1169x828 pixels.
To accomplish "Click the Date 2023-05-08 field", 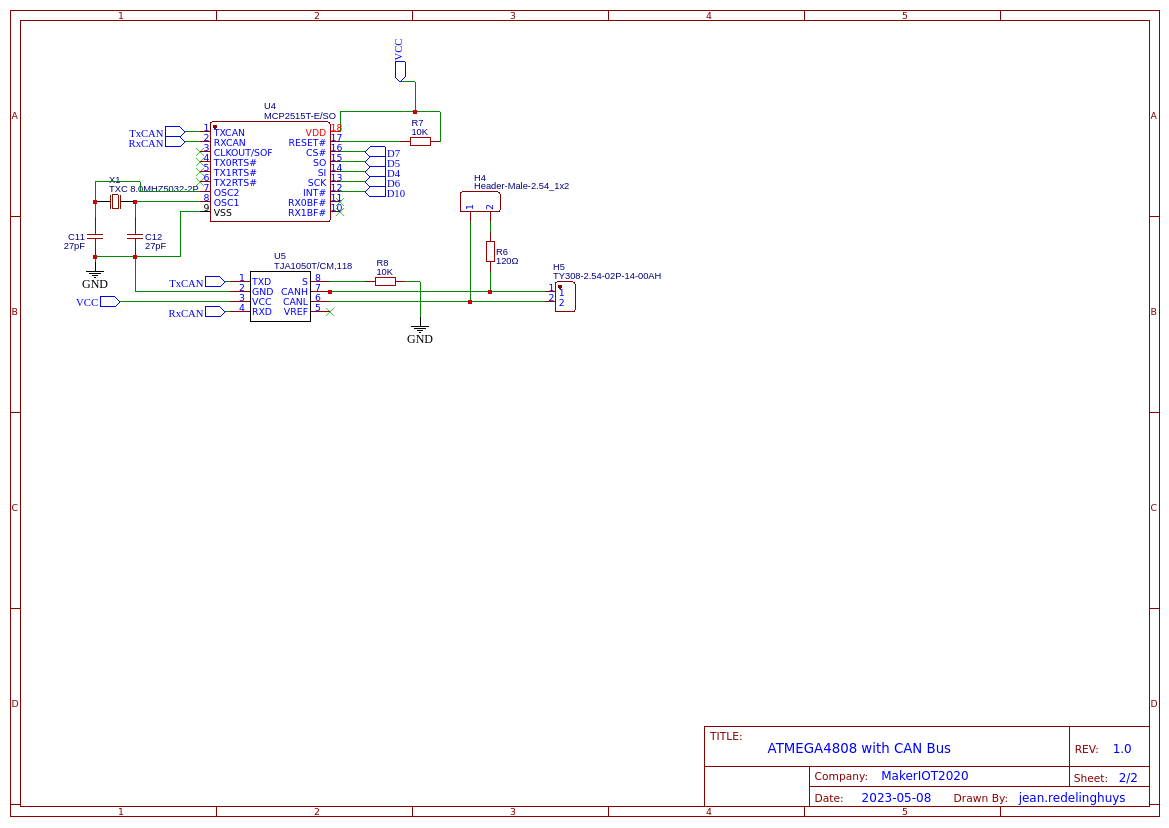I will tap(897, 797).
